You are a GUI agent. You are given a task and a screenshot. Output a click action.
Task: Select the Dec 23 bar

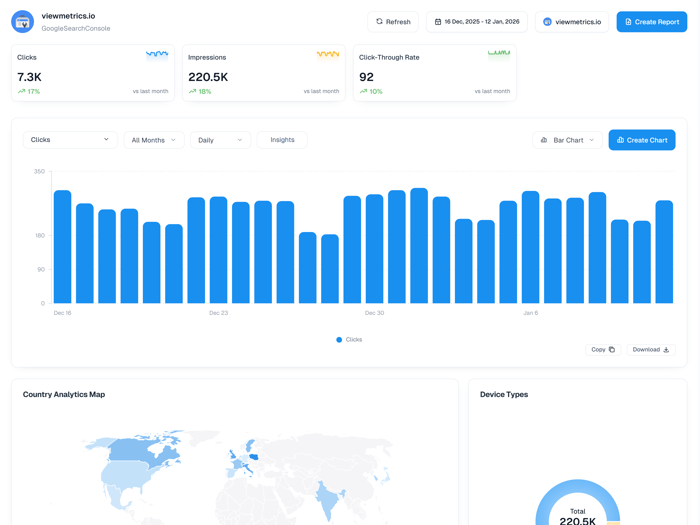tap(218, 250)
